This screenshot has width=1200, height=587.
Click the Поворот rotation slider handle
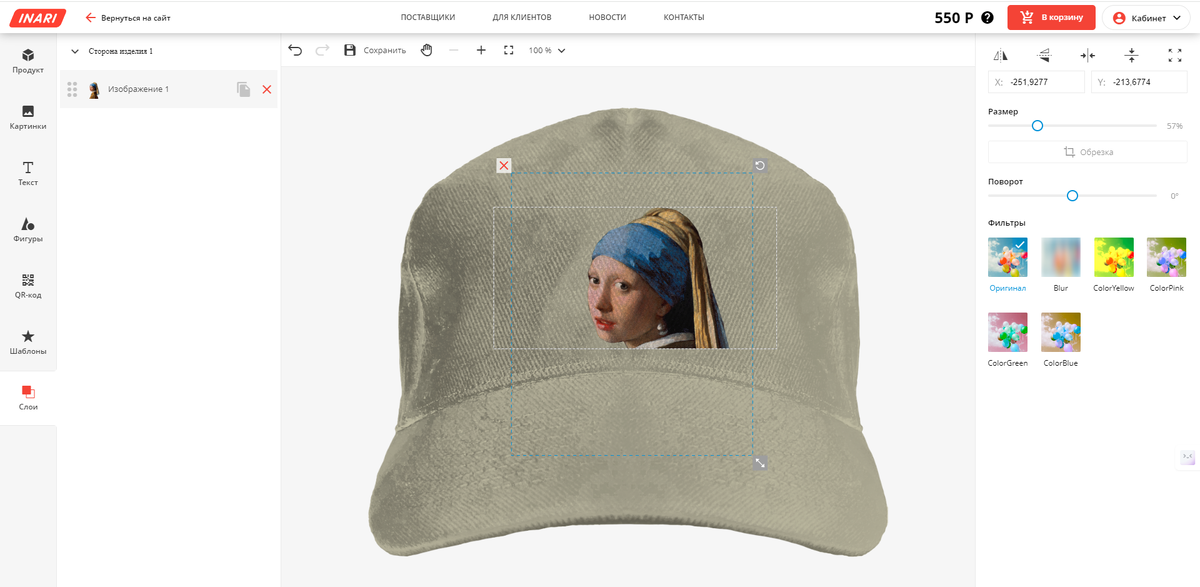click(x=1072, y=196)
